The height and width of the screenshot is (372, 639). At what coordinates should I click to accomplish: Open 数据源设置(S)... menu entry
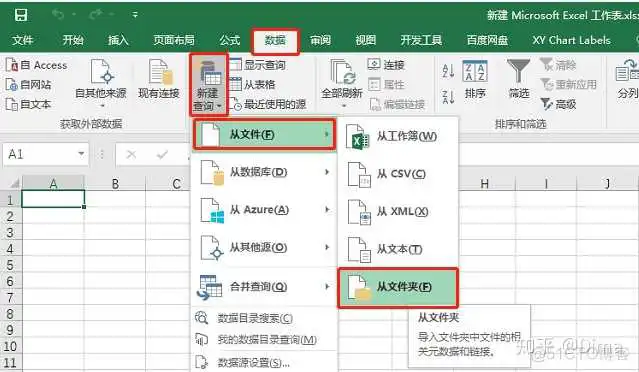(x=264, y=362)
